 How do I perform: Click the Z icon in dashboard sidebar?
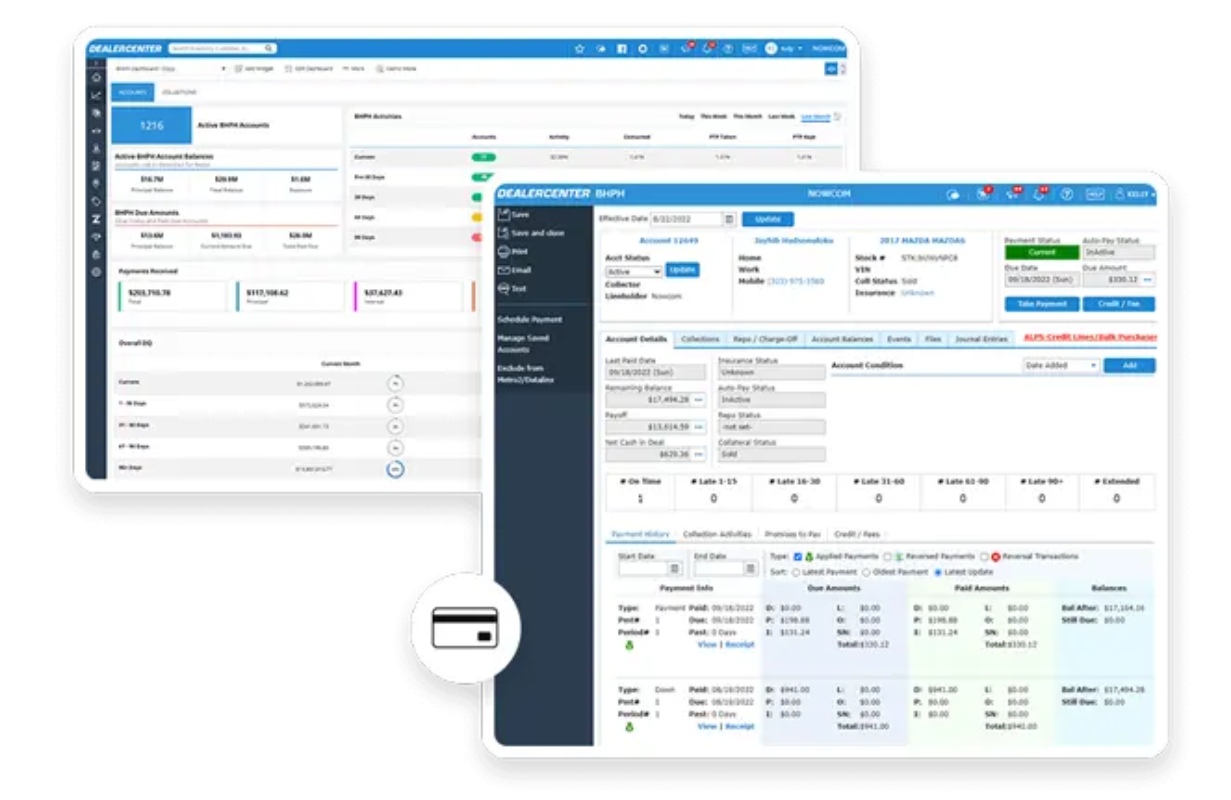click(96, 218)
